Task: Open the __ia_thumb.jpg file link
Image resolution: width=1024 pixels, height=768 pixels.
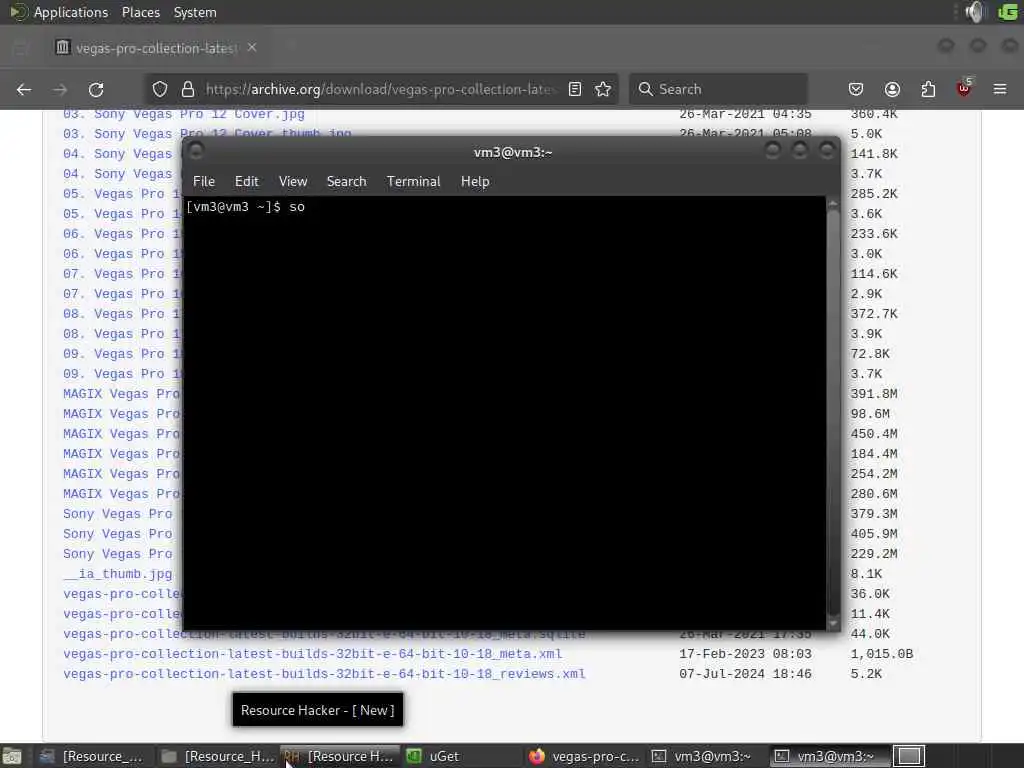Action: pyautogui.click(x=118, y=574)
